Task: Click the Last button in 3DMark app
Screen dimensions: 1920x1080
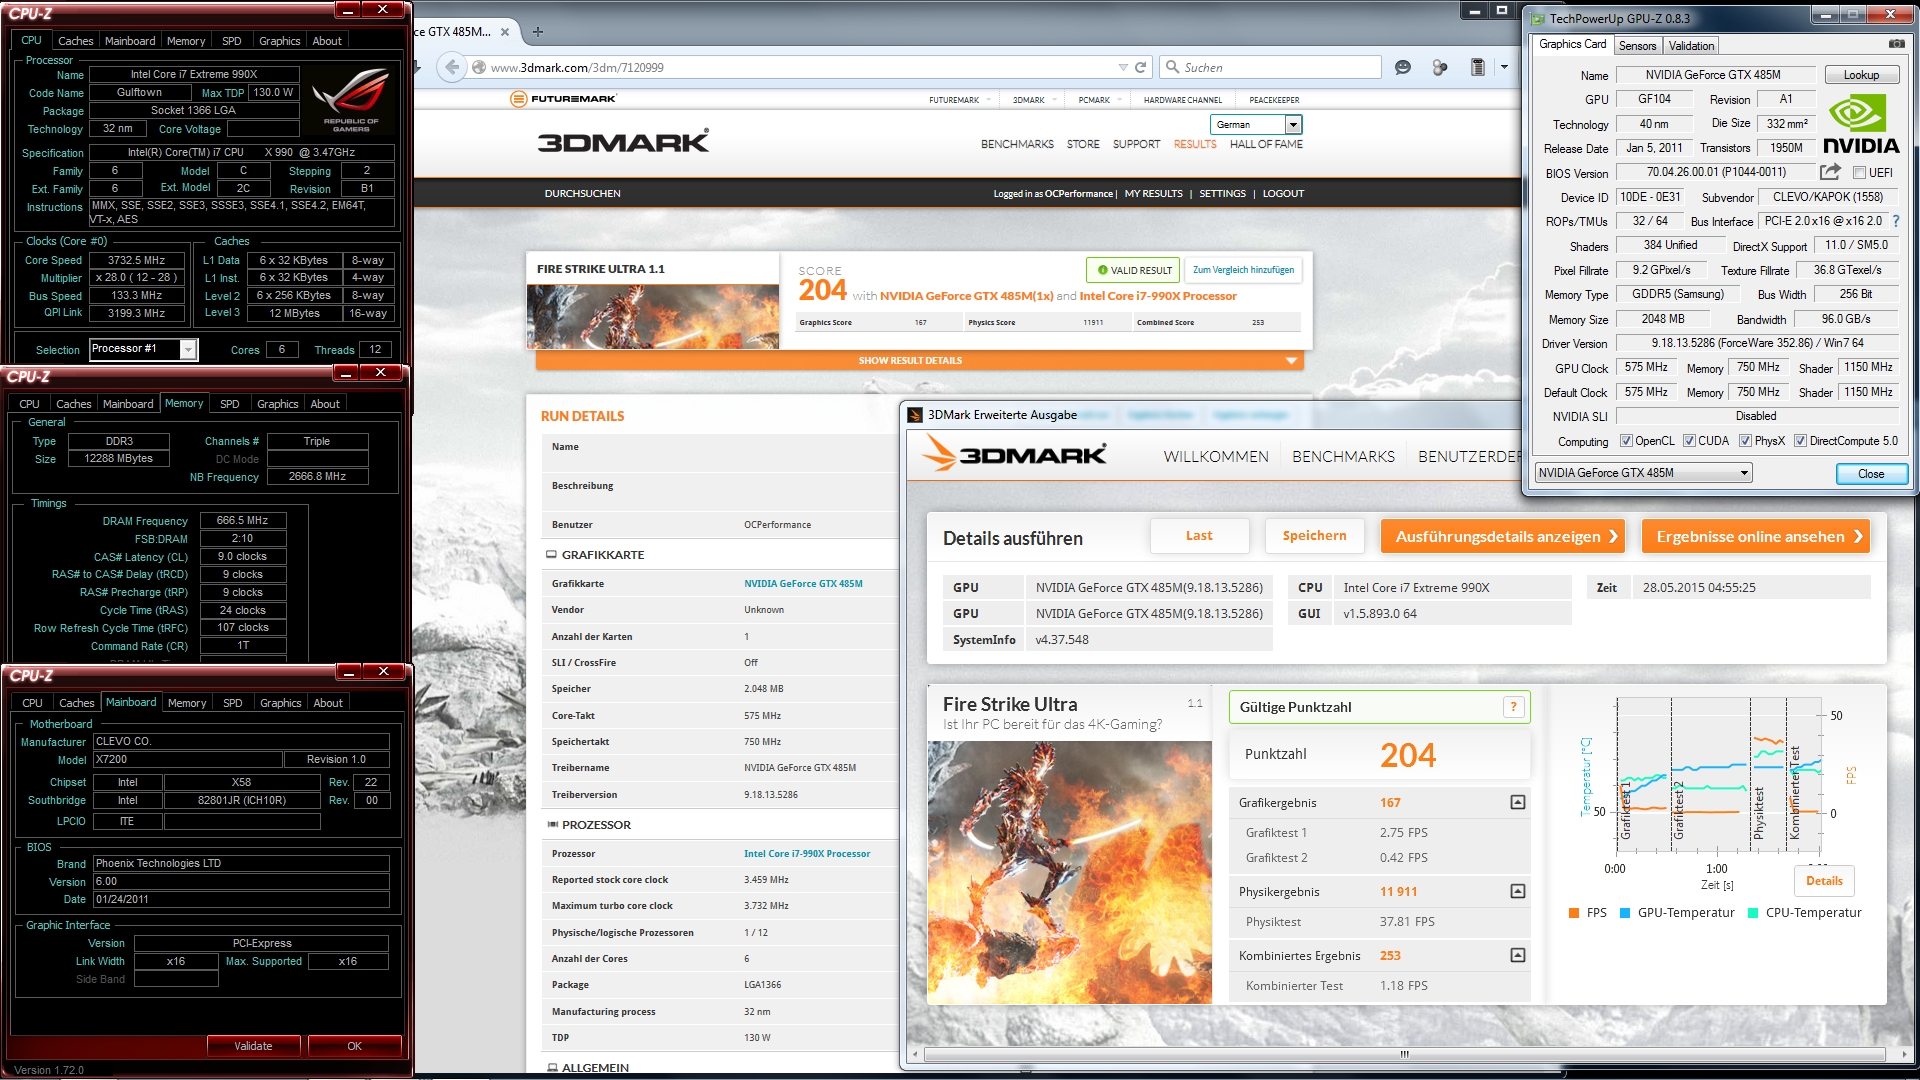Action: click(1199, 536)
